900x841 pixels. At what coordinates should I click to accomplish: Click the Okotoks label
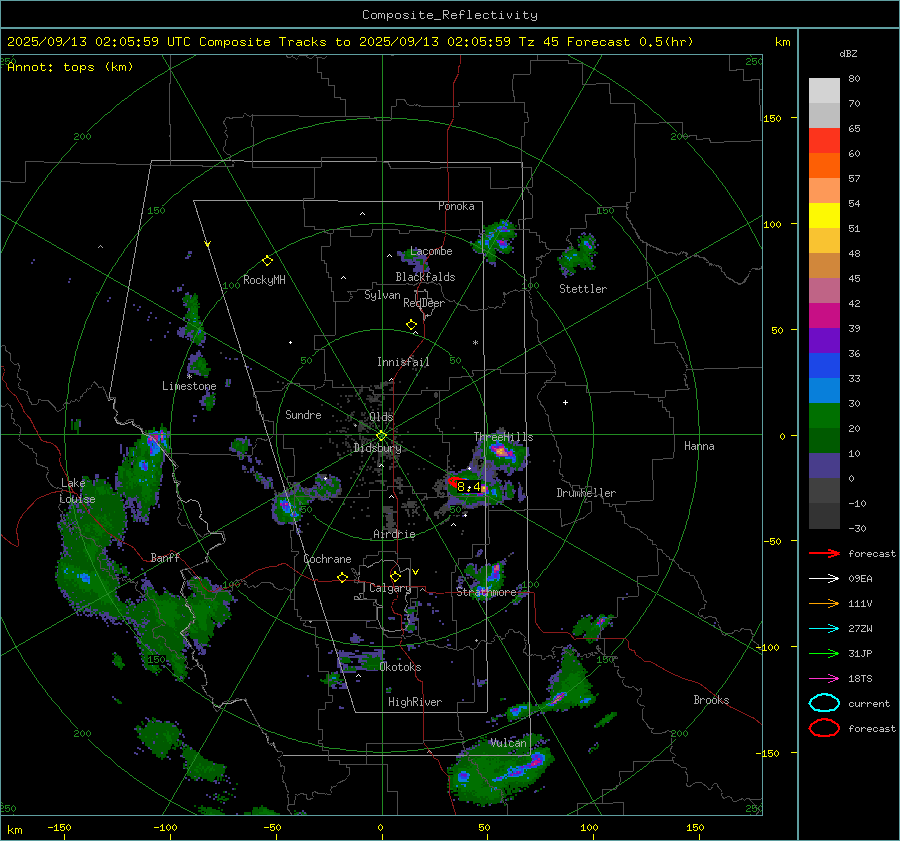[x=400, y=667]
